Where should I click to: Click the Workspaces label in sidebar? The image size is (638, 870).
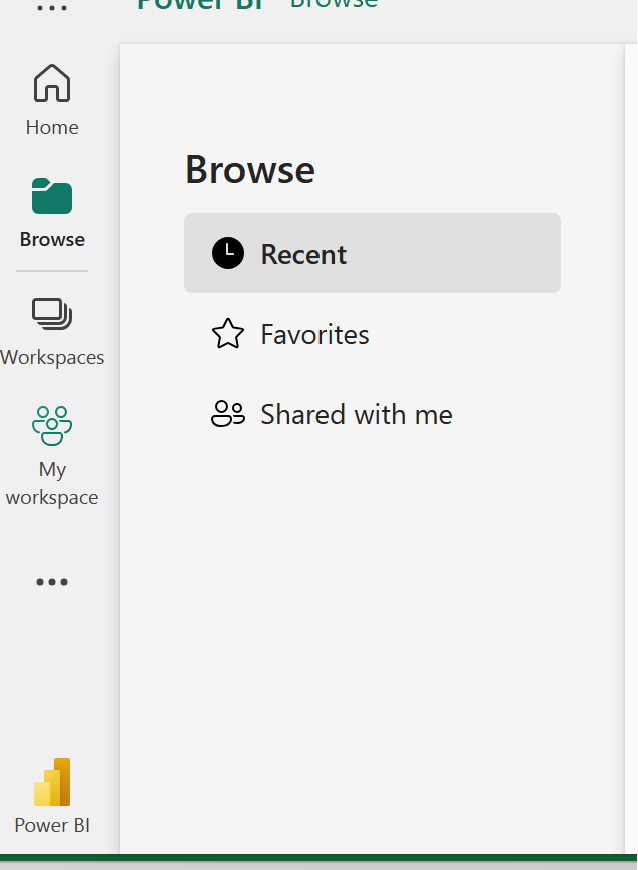[x=52, y=357]
